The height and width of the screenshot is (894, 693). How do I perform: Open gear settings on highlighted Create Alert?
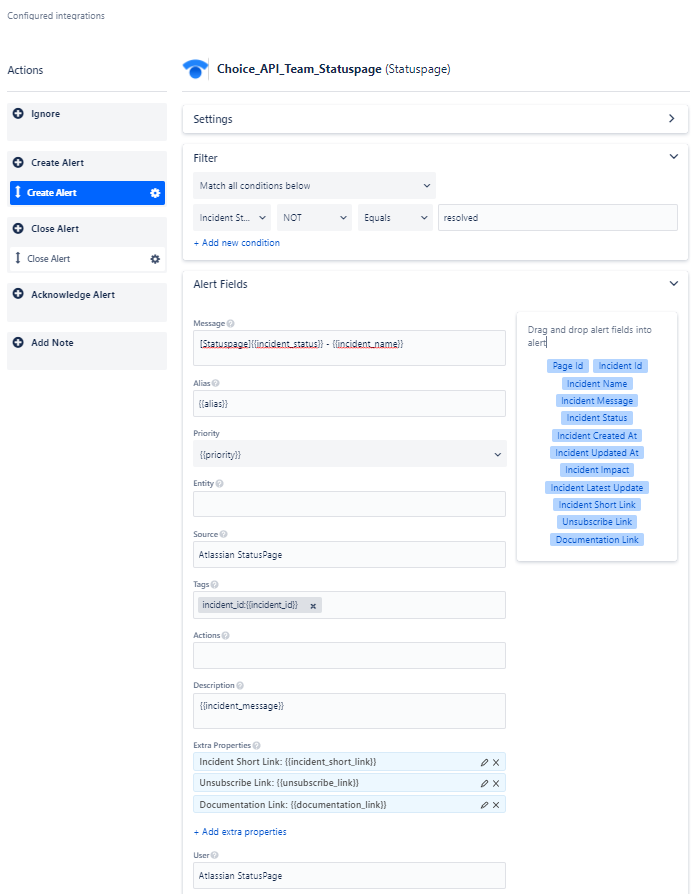coord(155,193)
